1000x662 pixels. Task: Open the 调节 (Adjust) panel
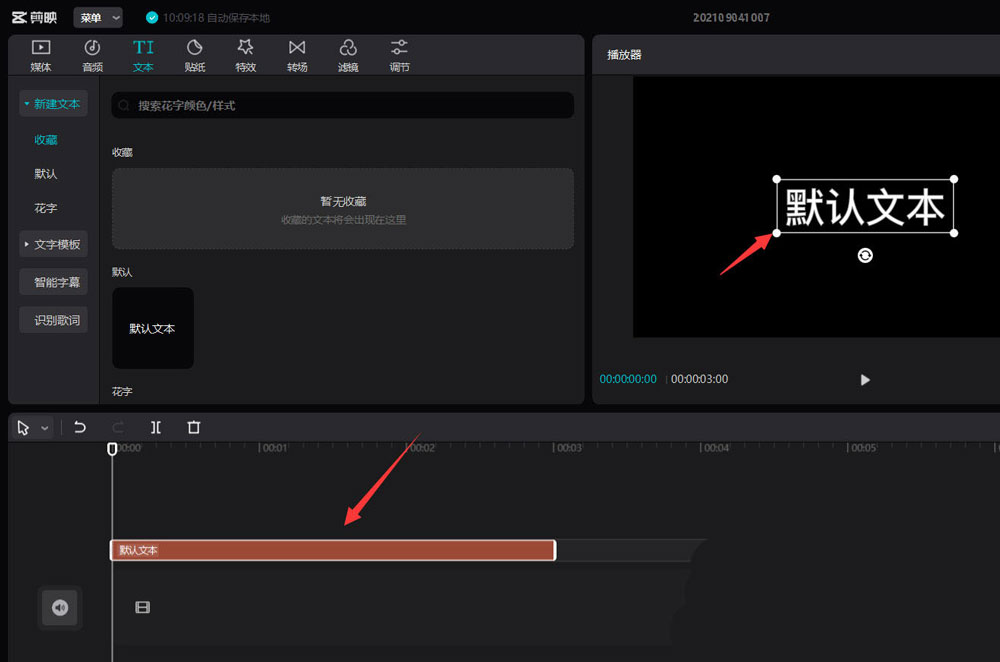(x=399, y=54)
